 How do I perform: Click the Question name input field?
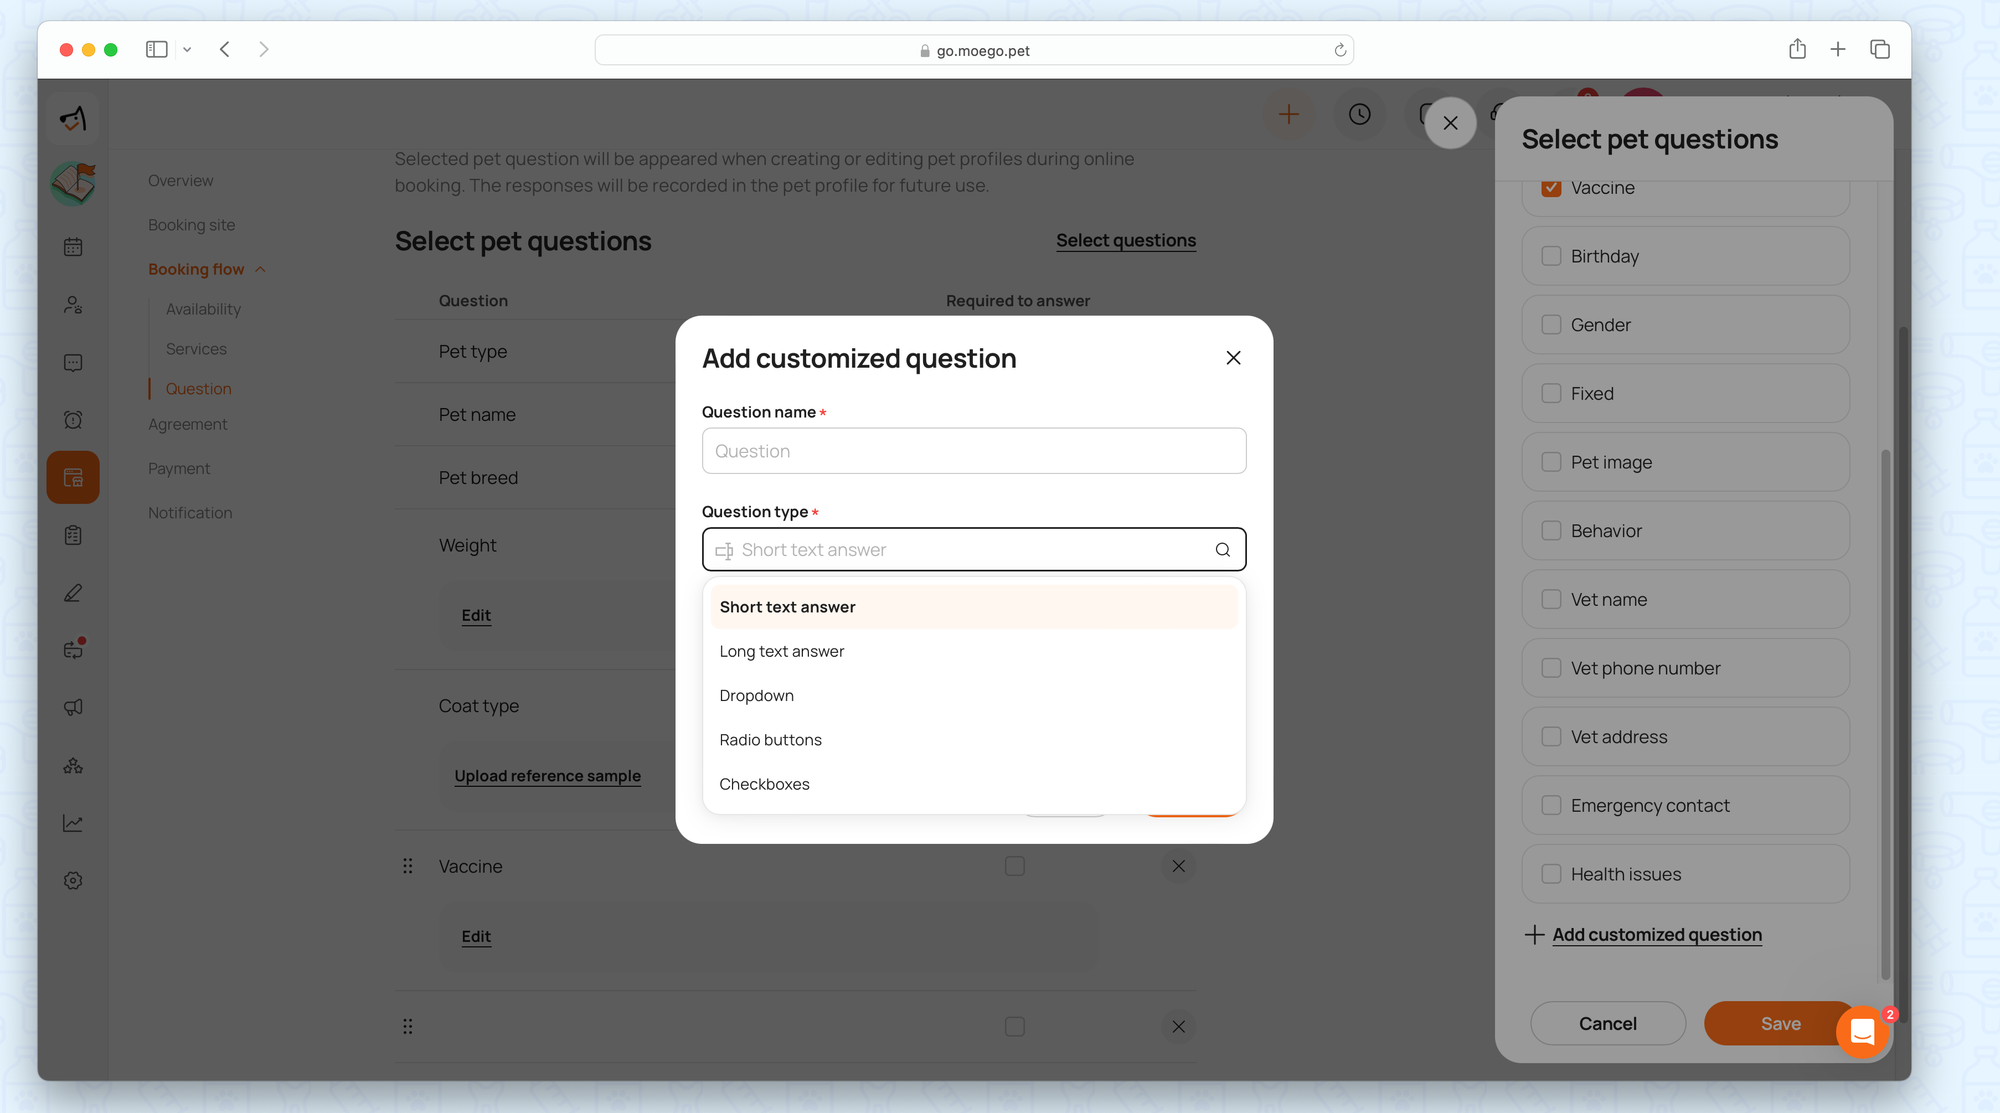click(x=973, y=451)
